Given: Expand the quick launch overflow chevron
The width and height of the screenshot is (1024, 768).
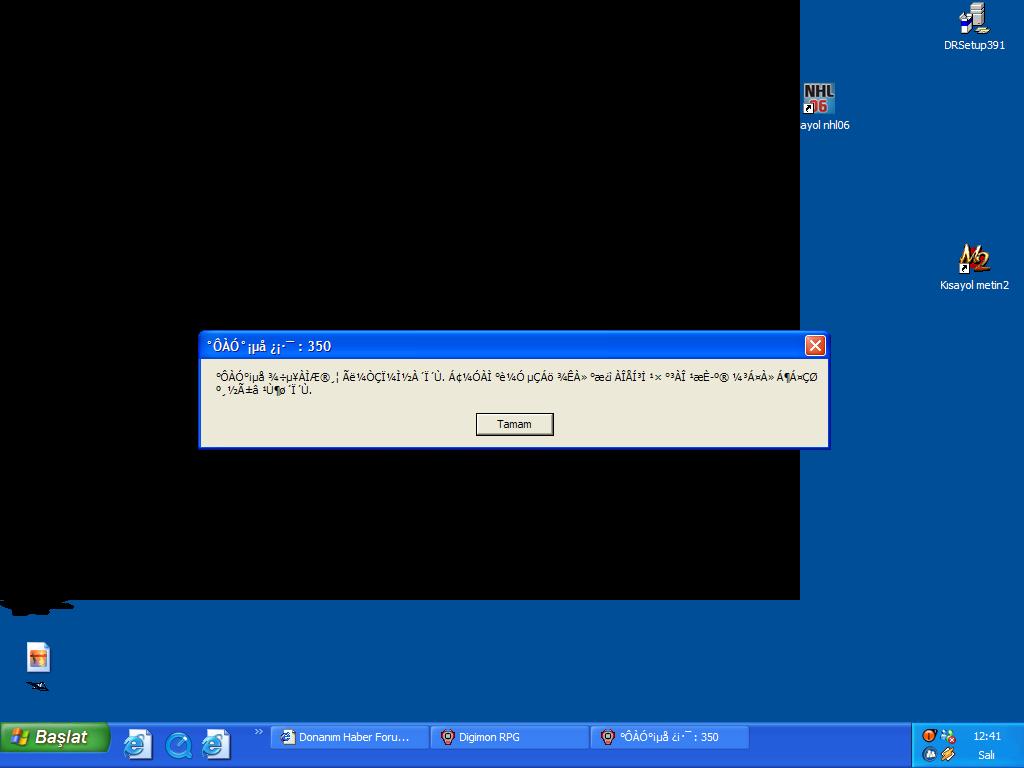Looking at the screenshot, I should coord(258,732).
